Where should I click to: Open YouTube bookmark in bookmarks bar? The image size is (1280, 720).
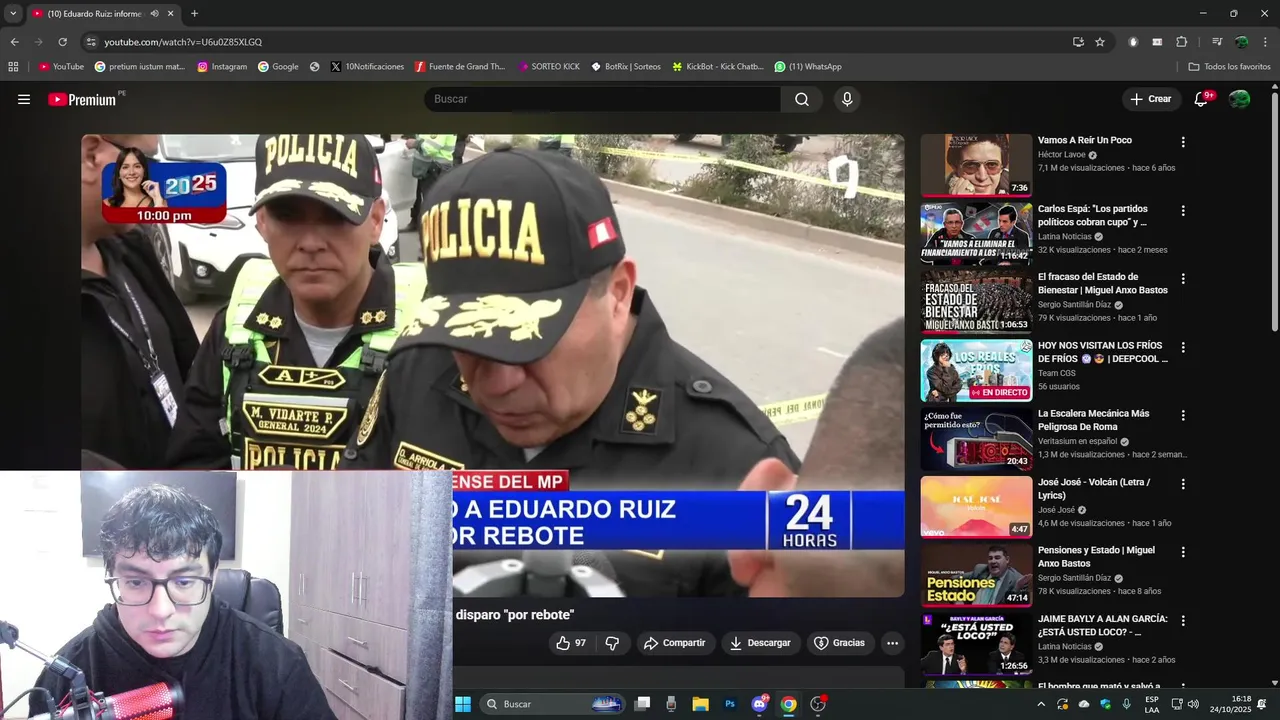[61, 67]
